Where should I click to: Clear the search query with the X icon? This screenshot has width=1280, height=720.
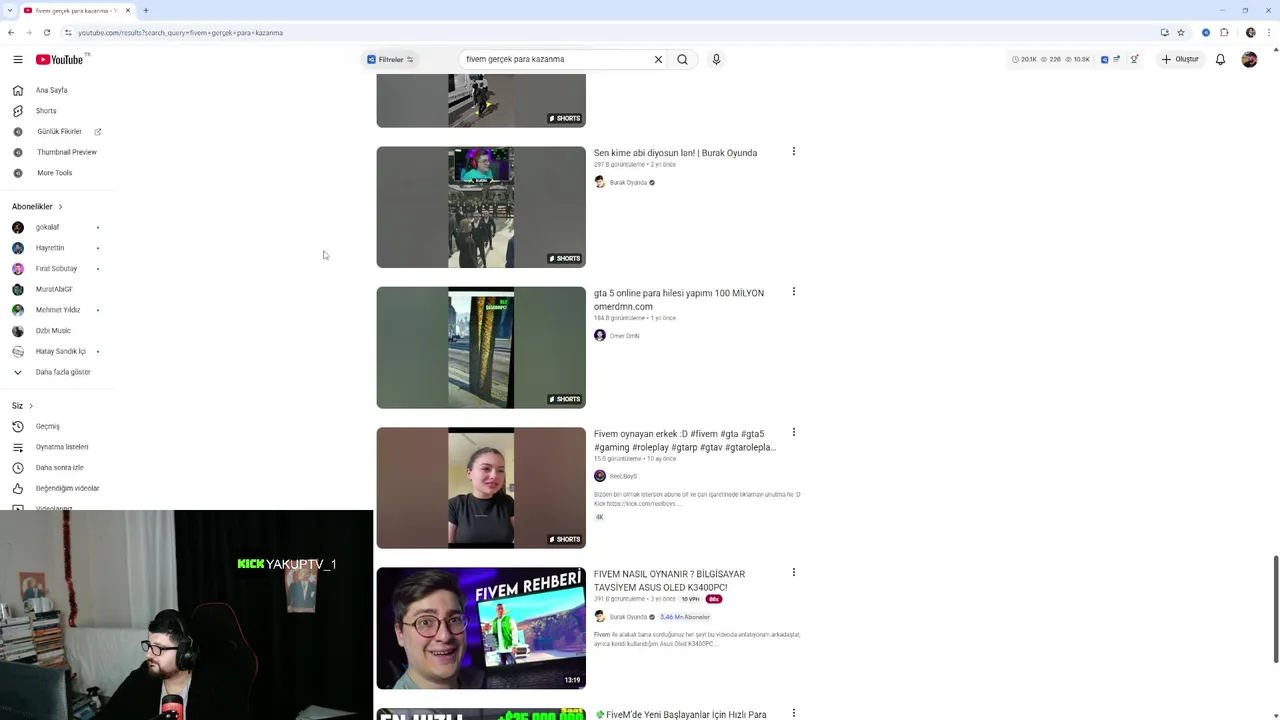tap(658, 60)
